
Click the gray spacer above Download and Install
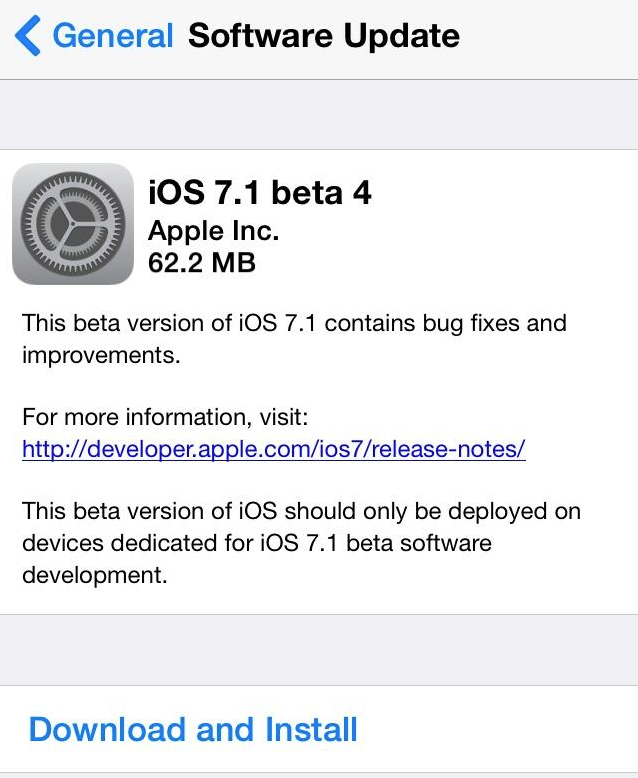(319, 649)
